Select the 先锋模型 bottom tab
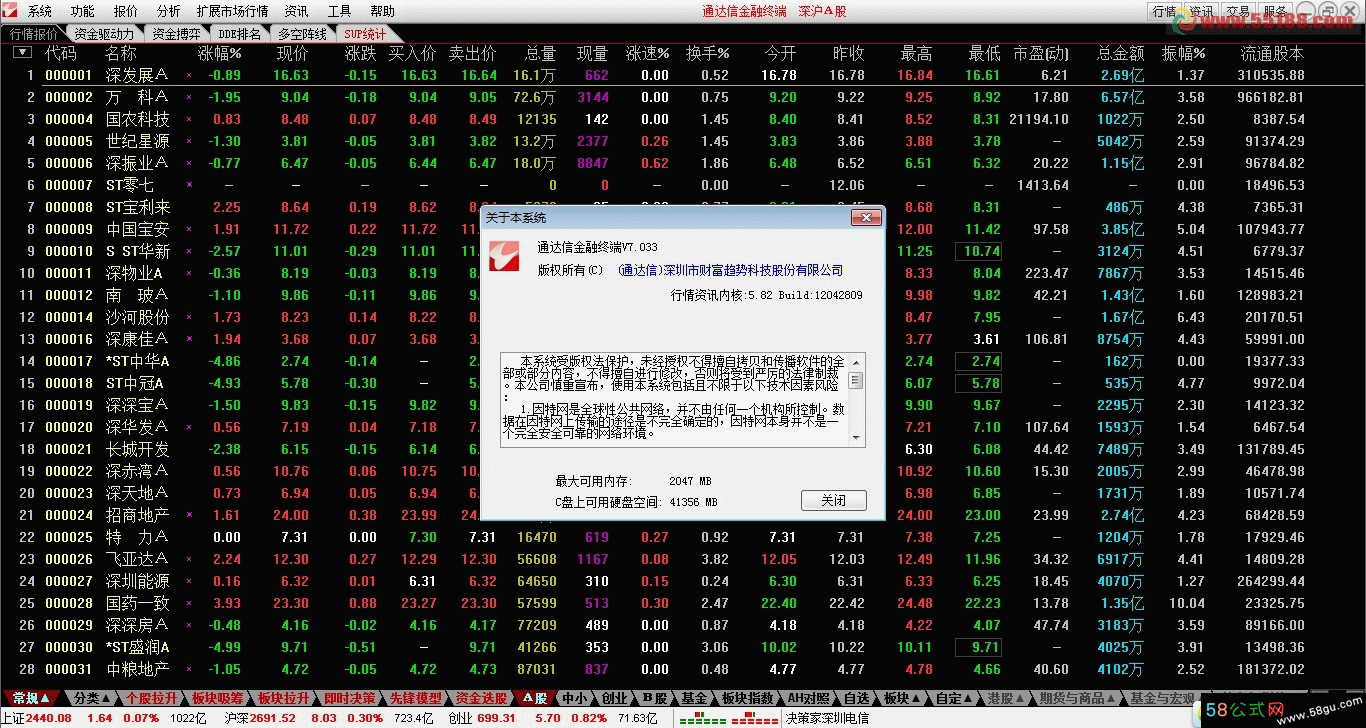 tap(415, 698)
